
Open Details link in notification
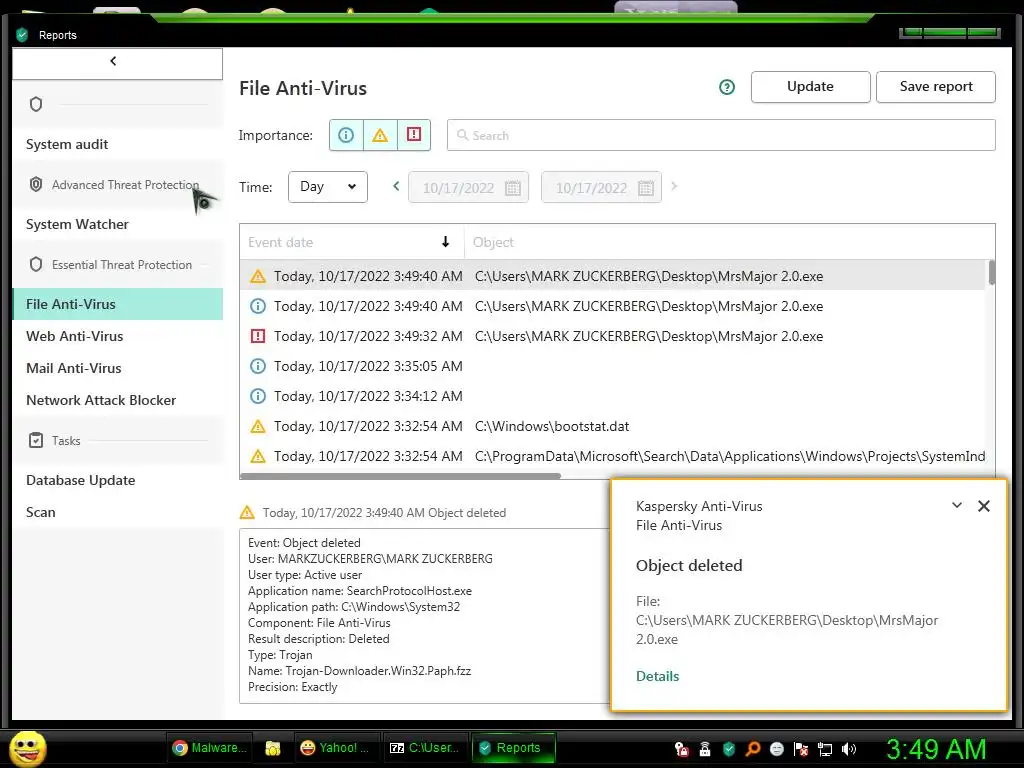[658, 677]
